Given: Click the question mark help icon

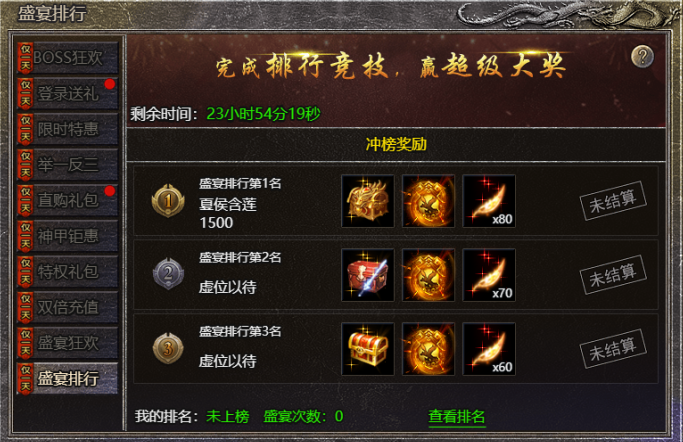Looking at the screenshot, I should coord(642,57).
